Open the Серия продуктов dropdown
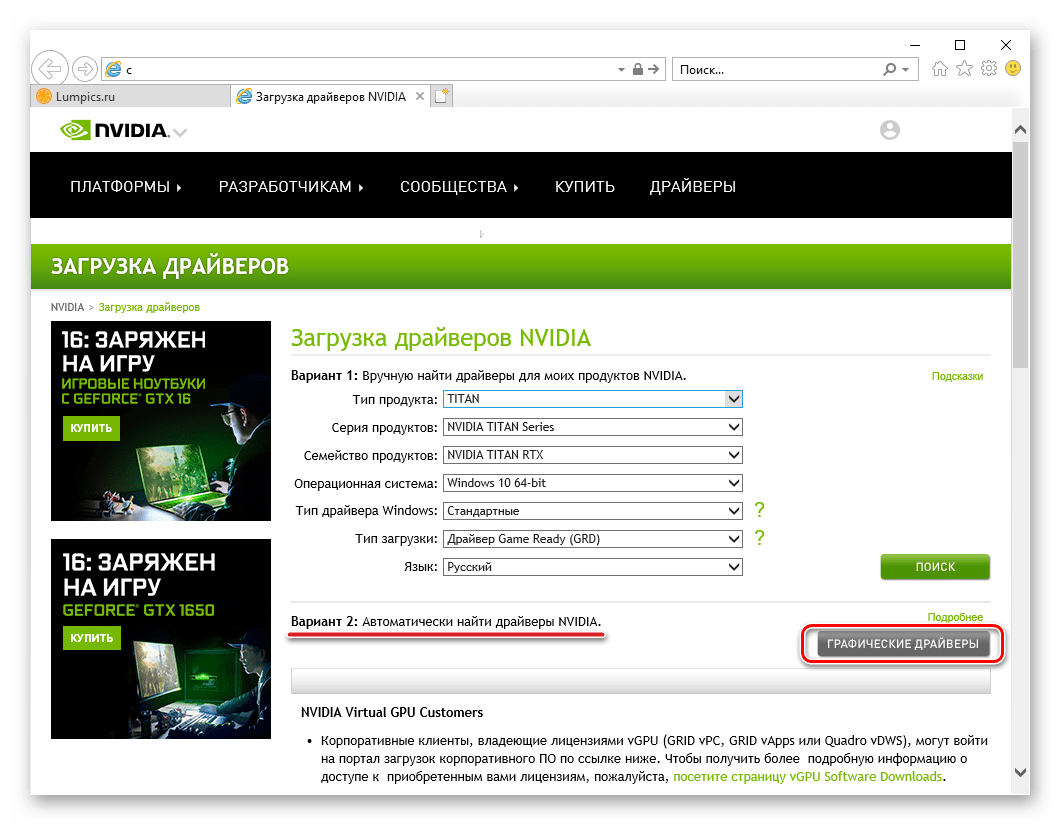1060x825 pixels. point(593,427)
